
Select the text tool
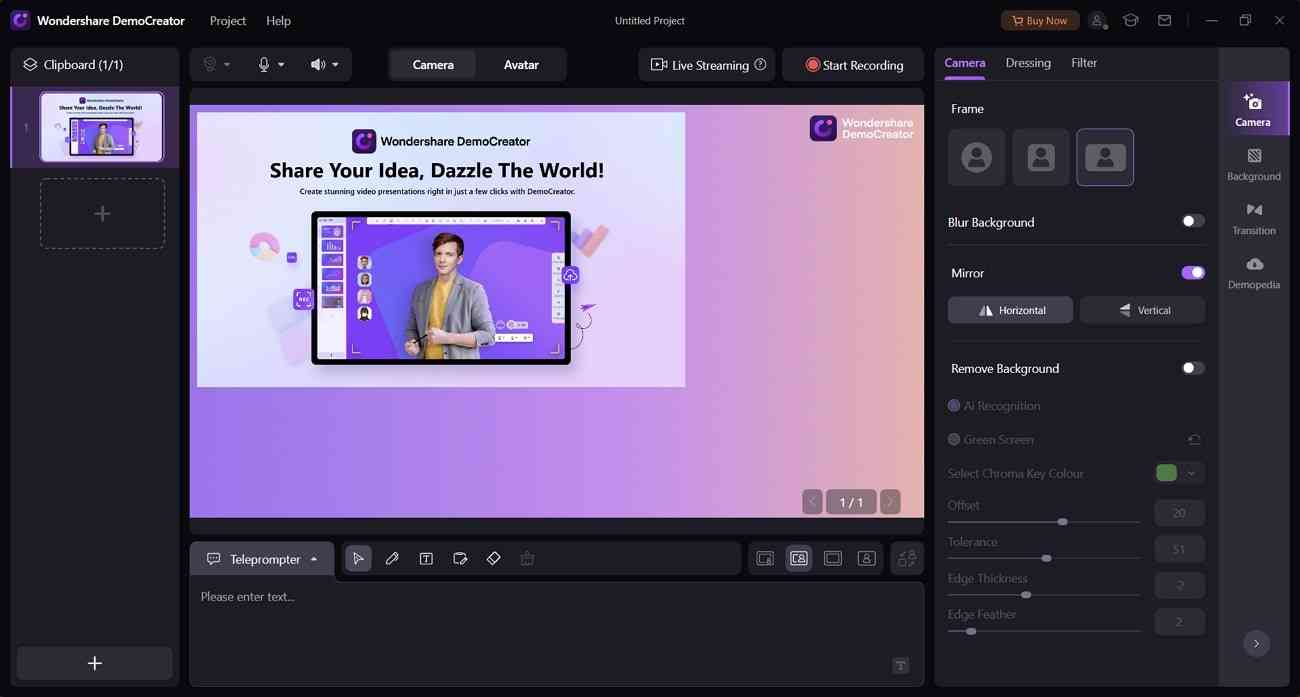pyautogui.click(x=426, y=559)
